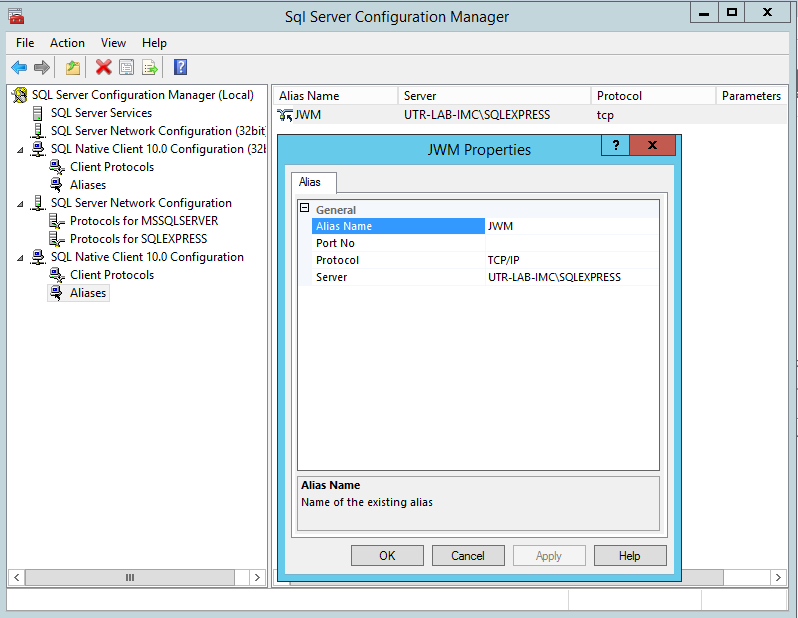
Task: Click the SQL Server Network Configuration node icon
Action: click(38, 203)
